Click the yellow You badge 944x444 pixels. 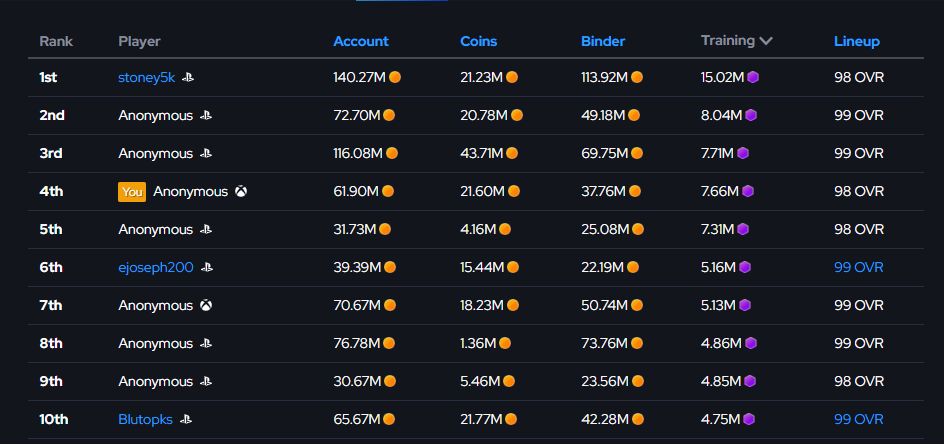pyautogui.click(x=132, y=192)
